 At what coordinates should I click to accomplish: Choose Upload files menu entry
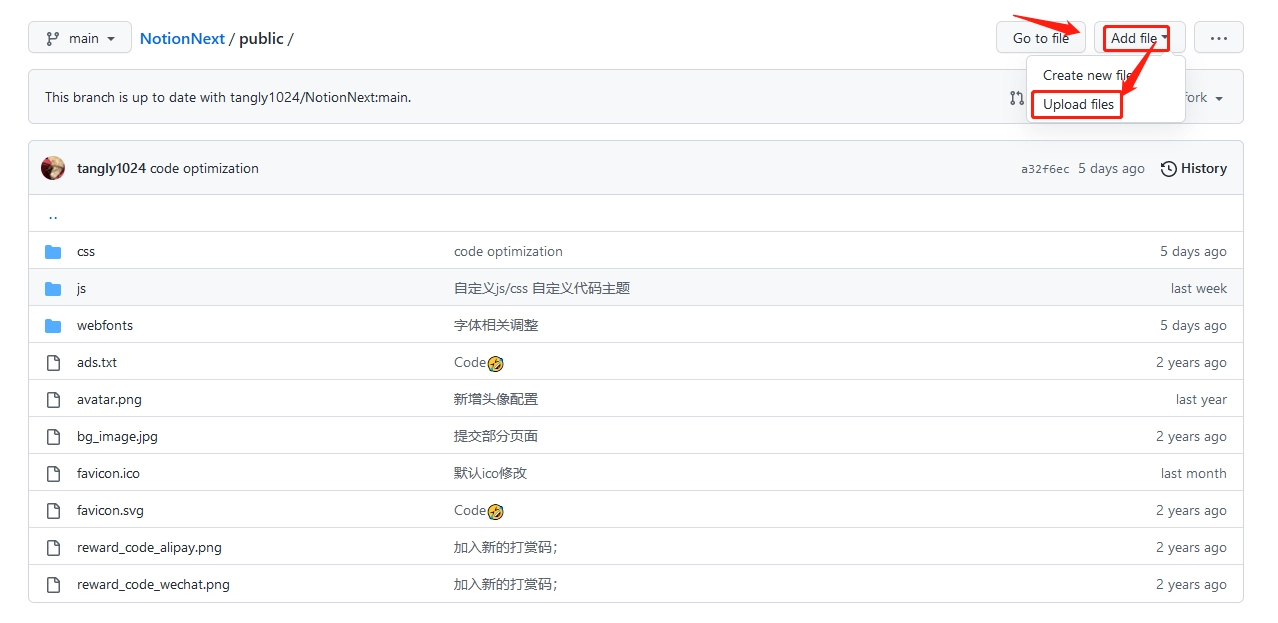coord(1078,104)
